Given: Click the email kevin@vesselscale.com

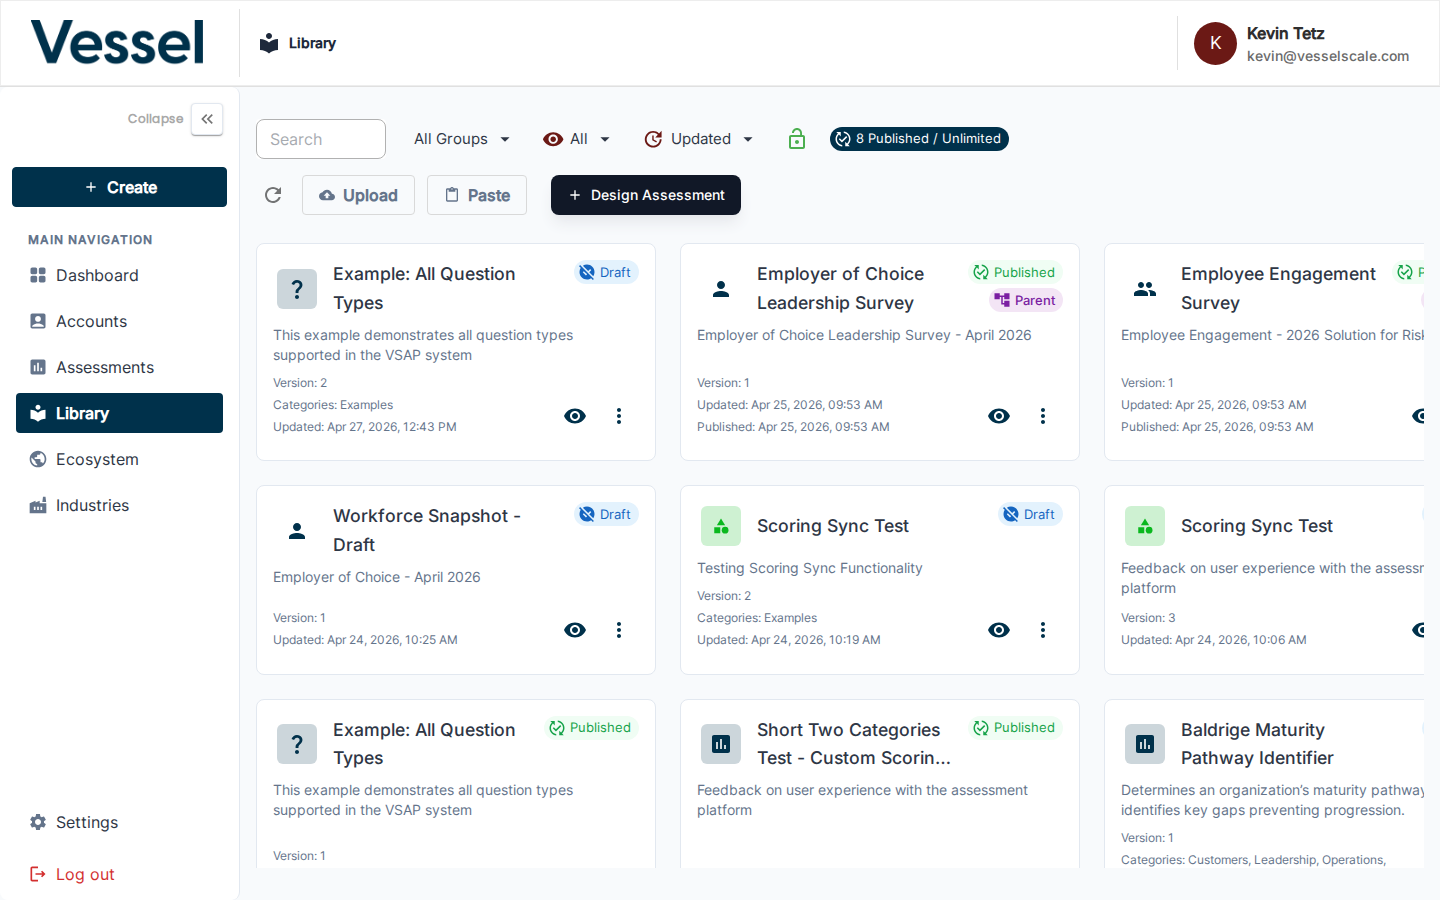Looking at the screenshot, I should click(1328, 56).
